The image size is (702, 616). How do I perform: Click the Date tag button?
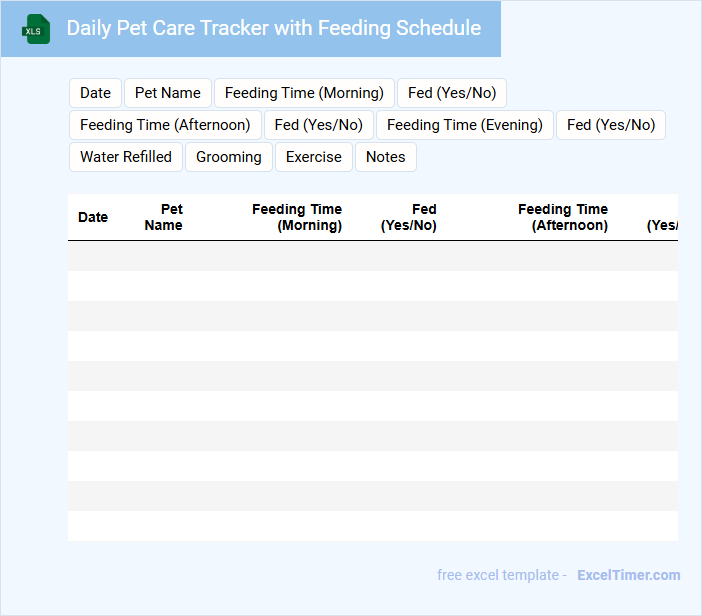tap(95, 93)
